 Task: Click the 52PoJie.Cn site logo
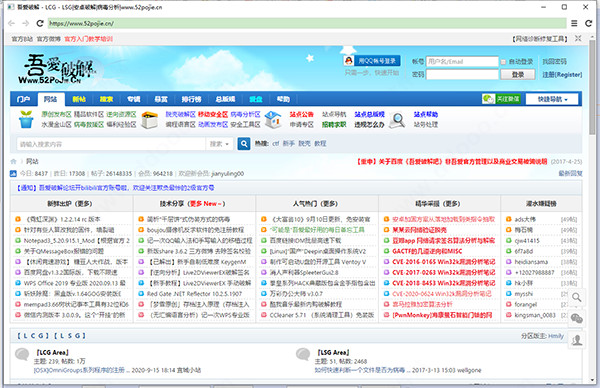coord(56,69)
